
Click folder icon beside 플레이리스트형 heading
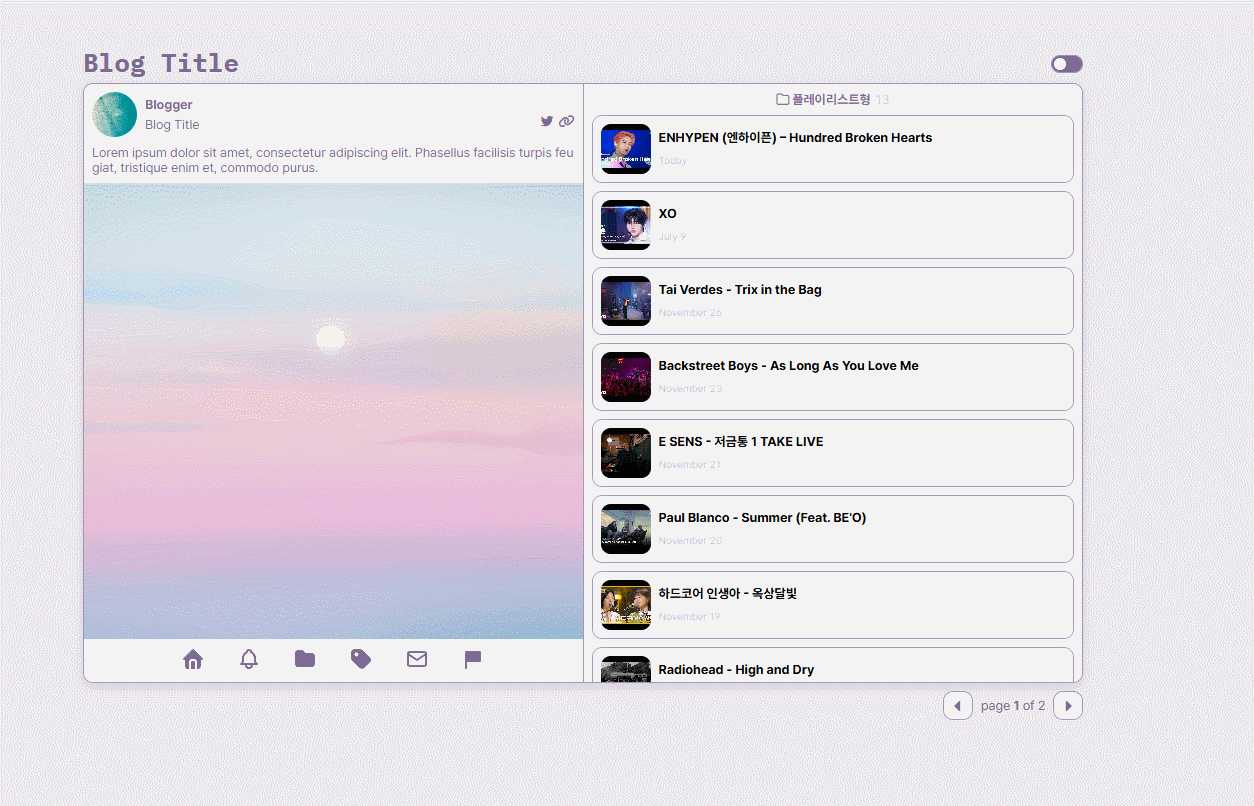(x=783, y=99)
